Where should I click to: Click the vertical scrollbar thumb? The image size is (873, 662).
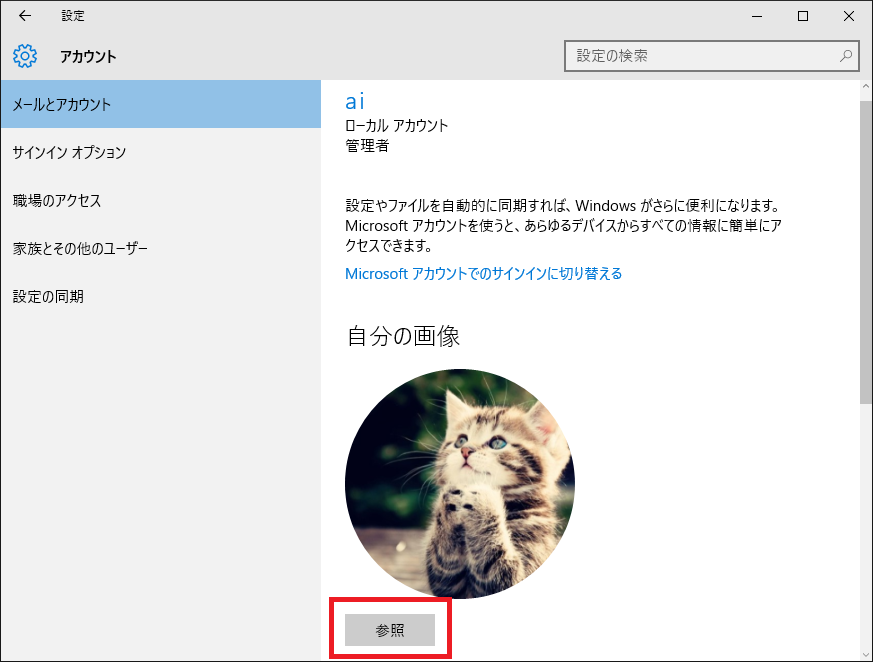coord(866,250)
